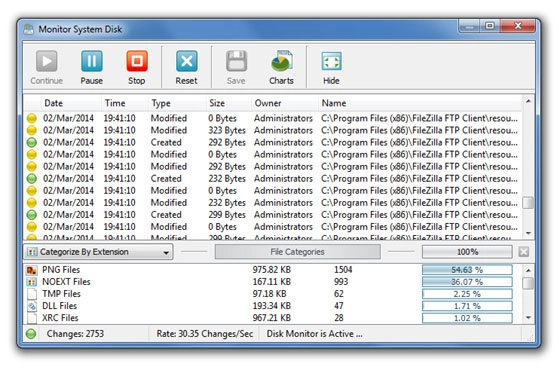Click changes list scrollbar up arrow
This screenshot has height=367, width=560.
(528, 101)
